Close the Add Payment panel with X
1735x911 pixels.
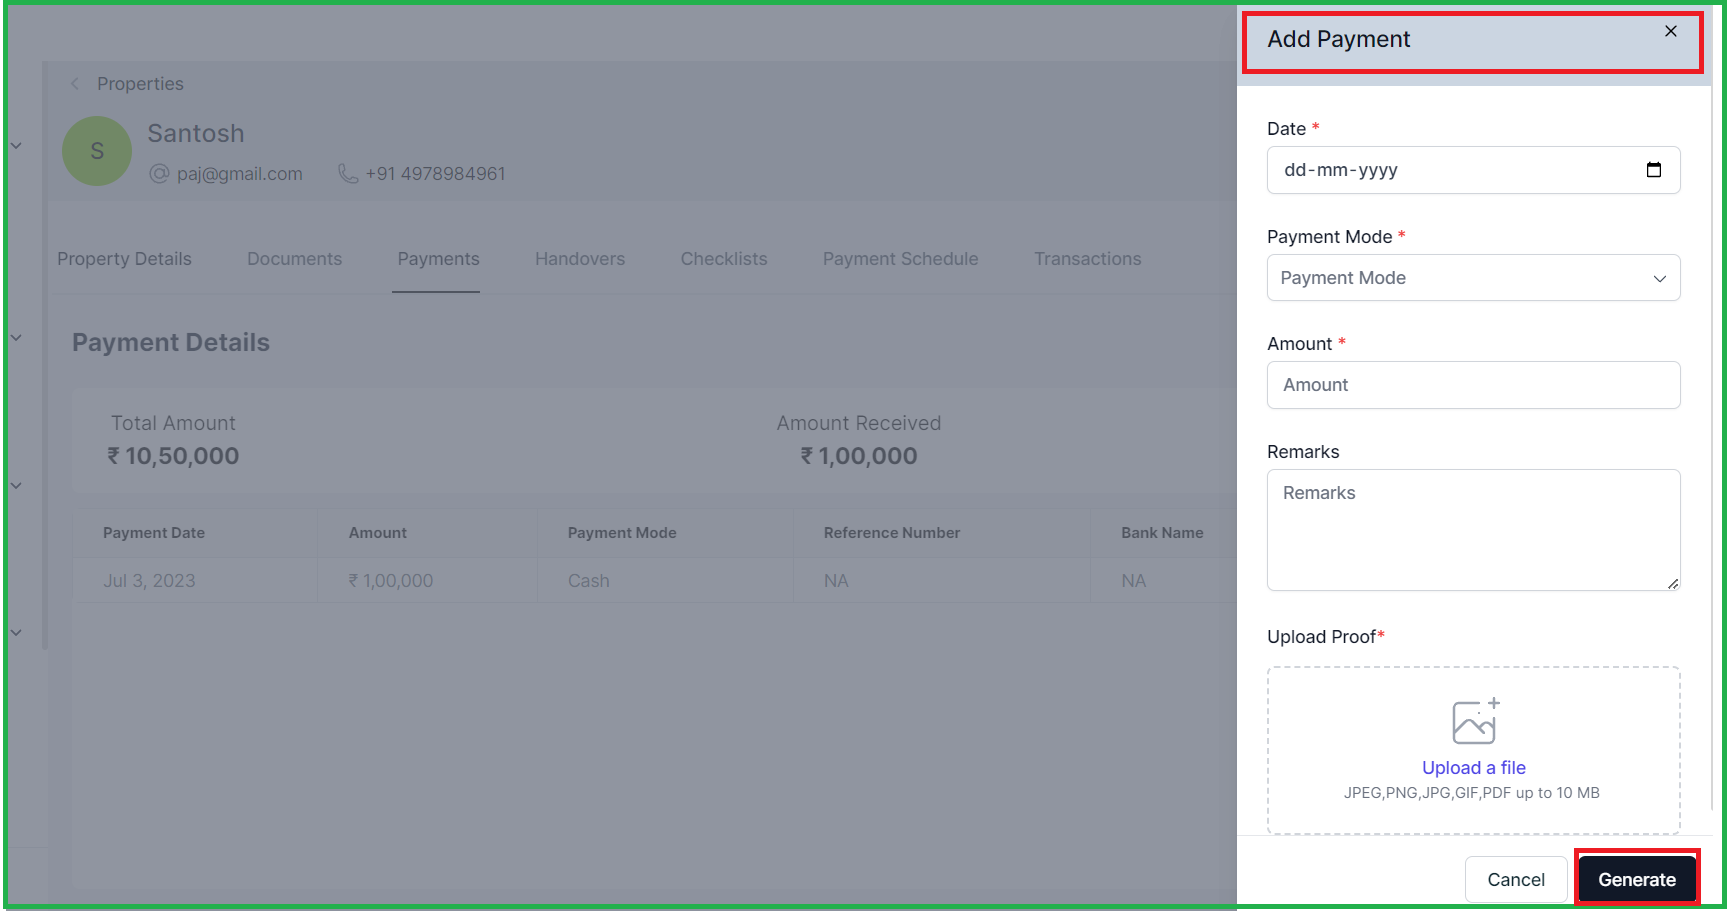click(1670, 31)
